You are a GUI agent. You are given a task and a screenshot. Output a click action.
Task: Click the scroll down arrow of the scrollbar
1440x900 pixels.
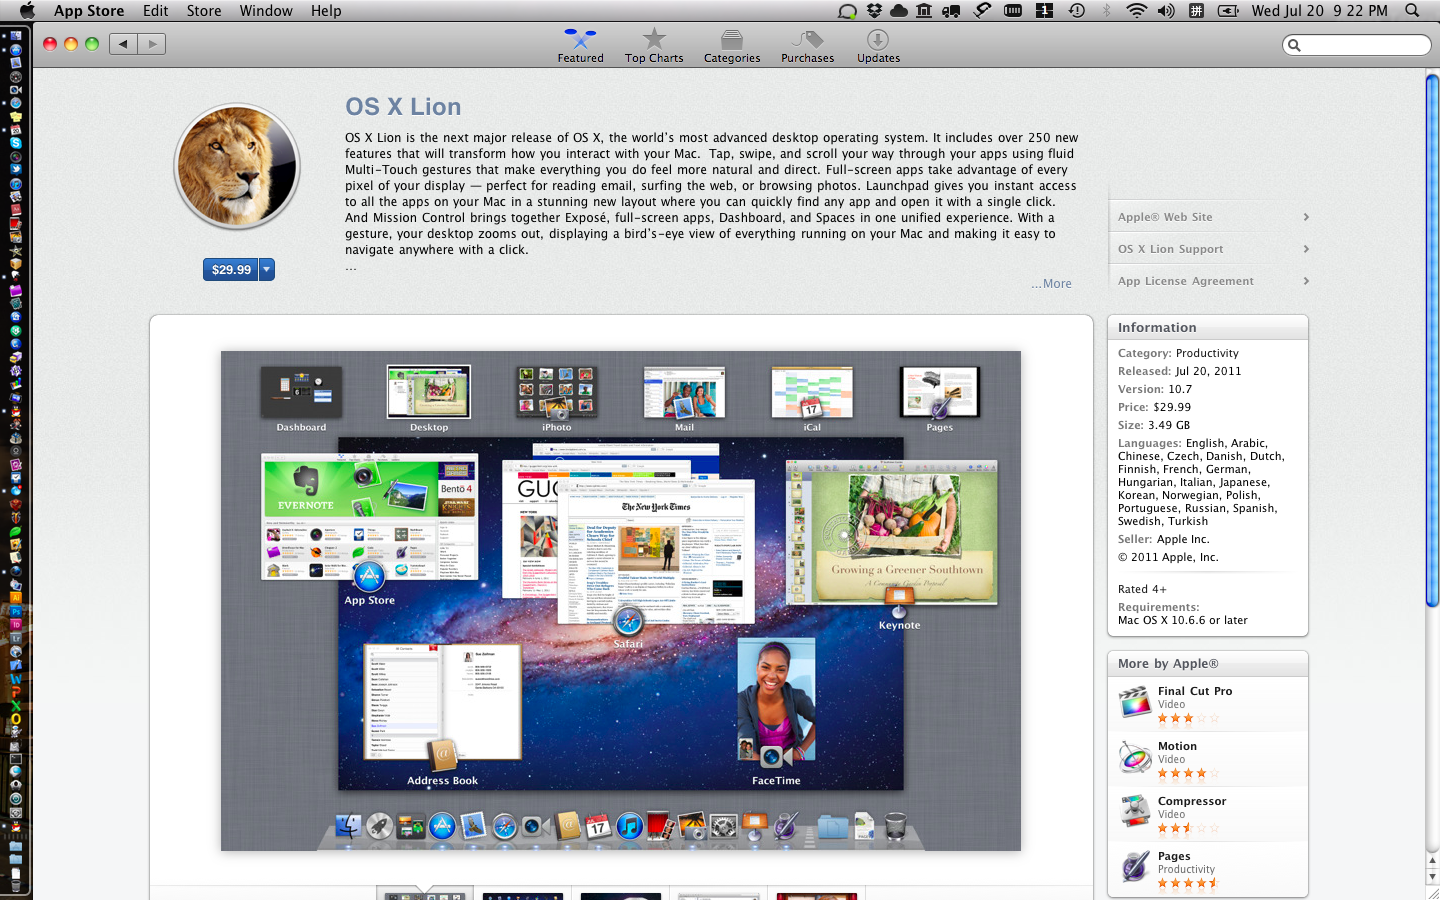point(1432,878)
